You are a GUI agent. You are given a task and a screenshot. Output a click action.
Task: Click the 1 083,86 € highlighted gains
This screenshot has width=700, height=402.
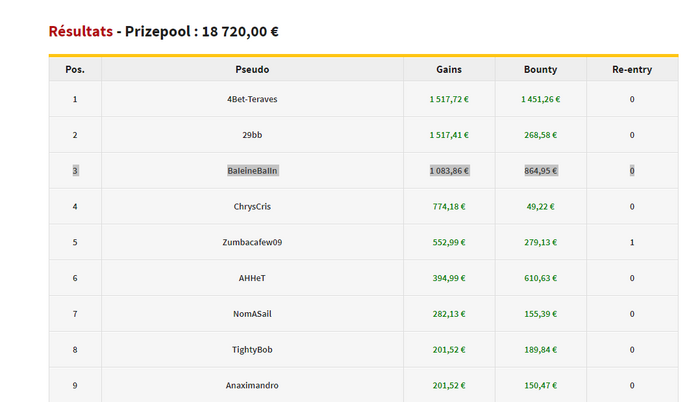[x=449, y=171]
